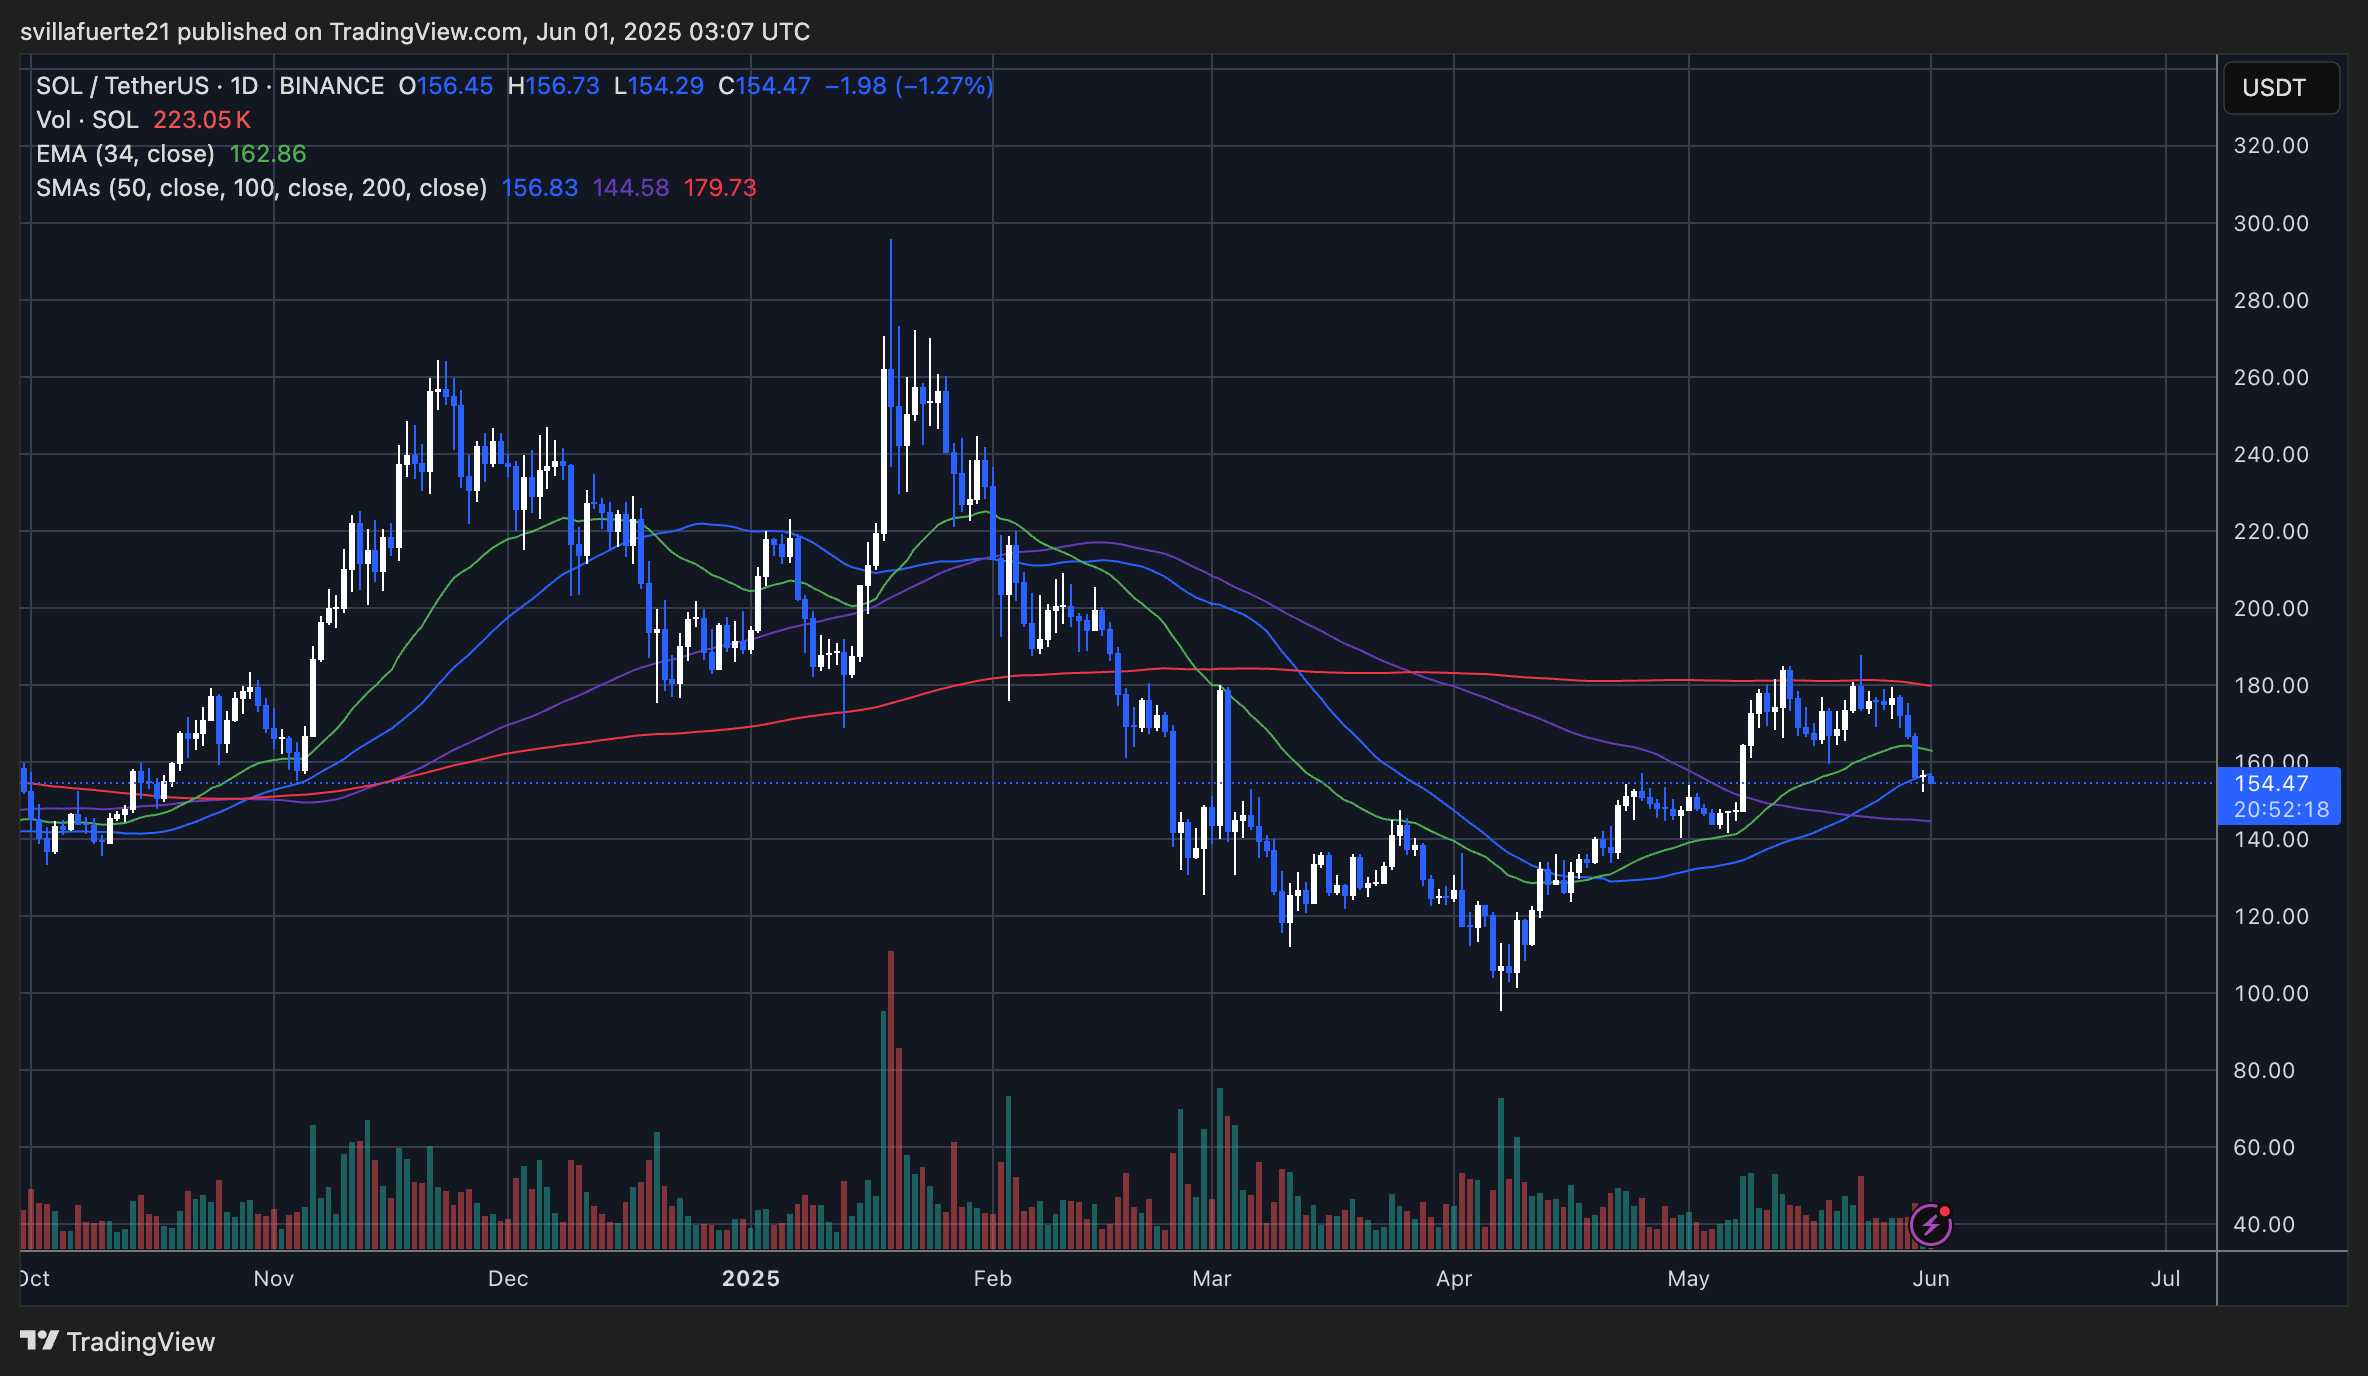Select the BINANCE exchange label in the legend
This screenshot has height=1376, width=2368.
pos(332,86)
